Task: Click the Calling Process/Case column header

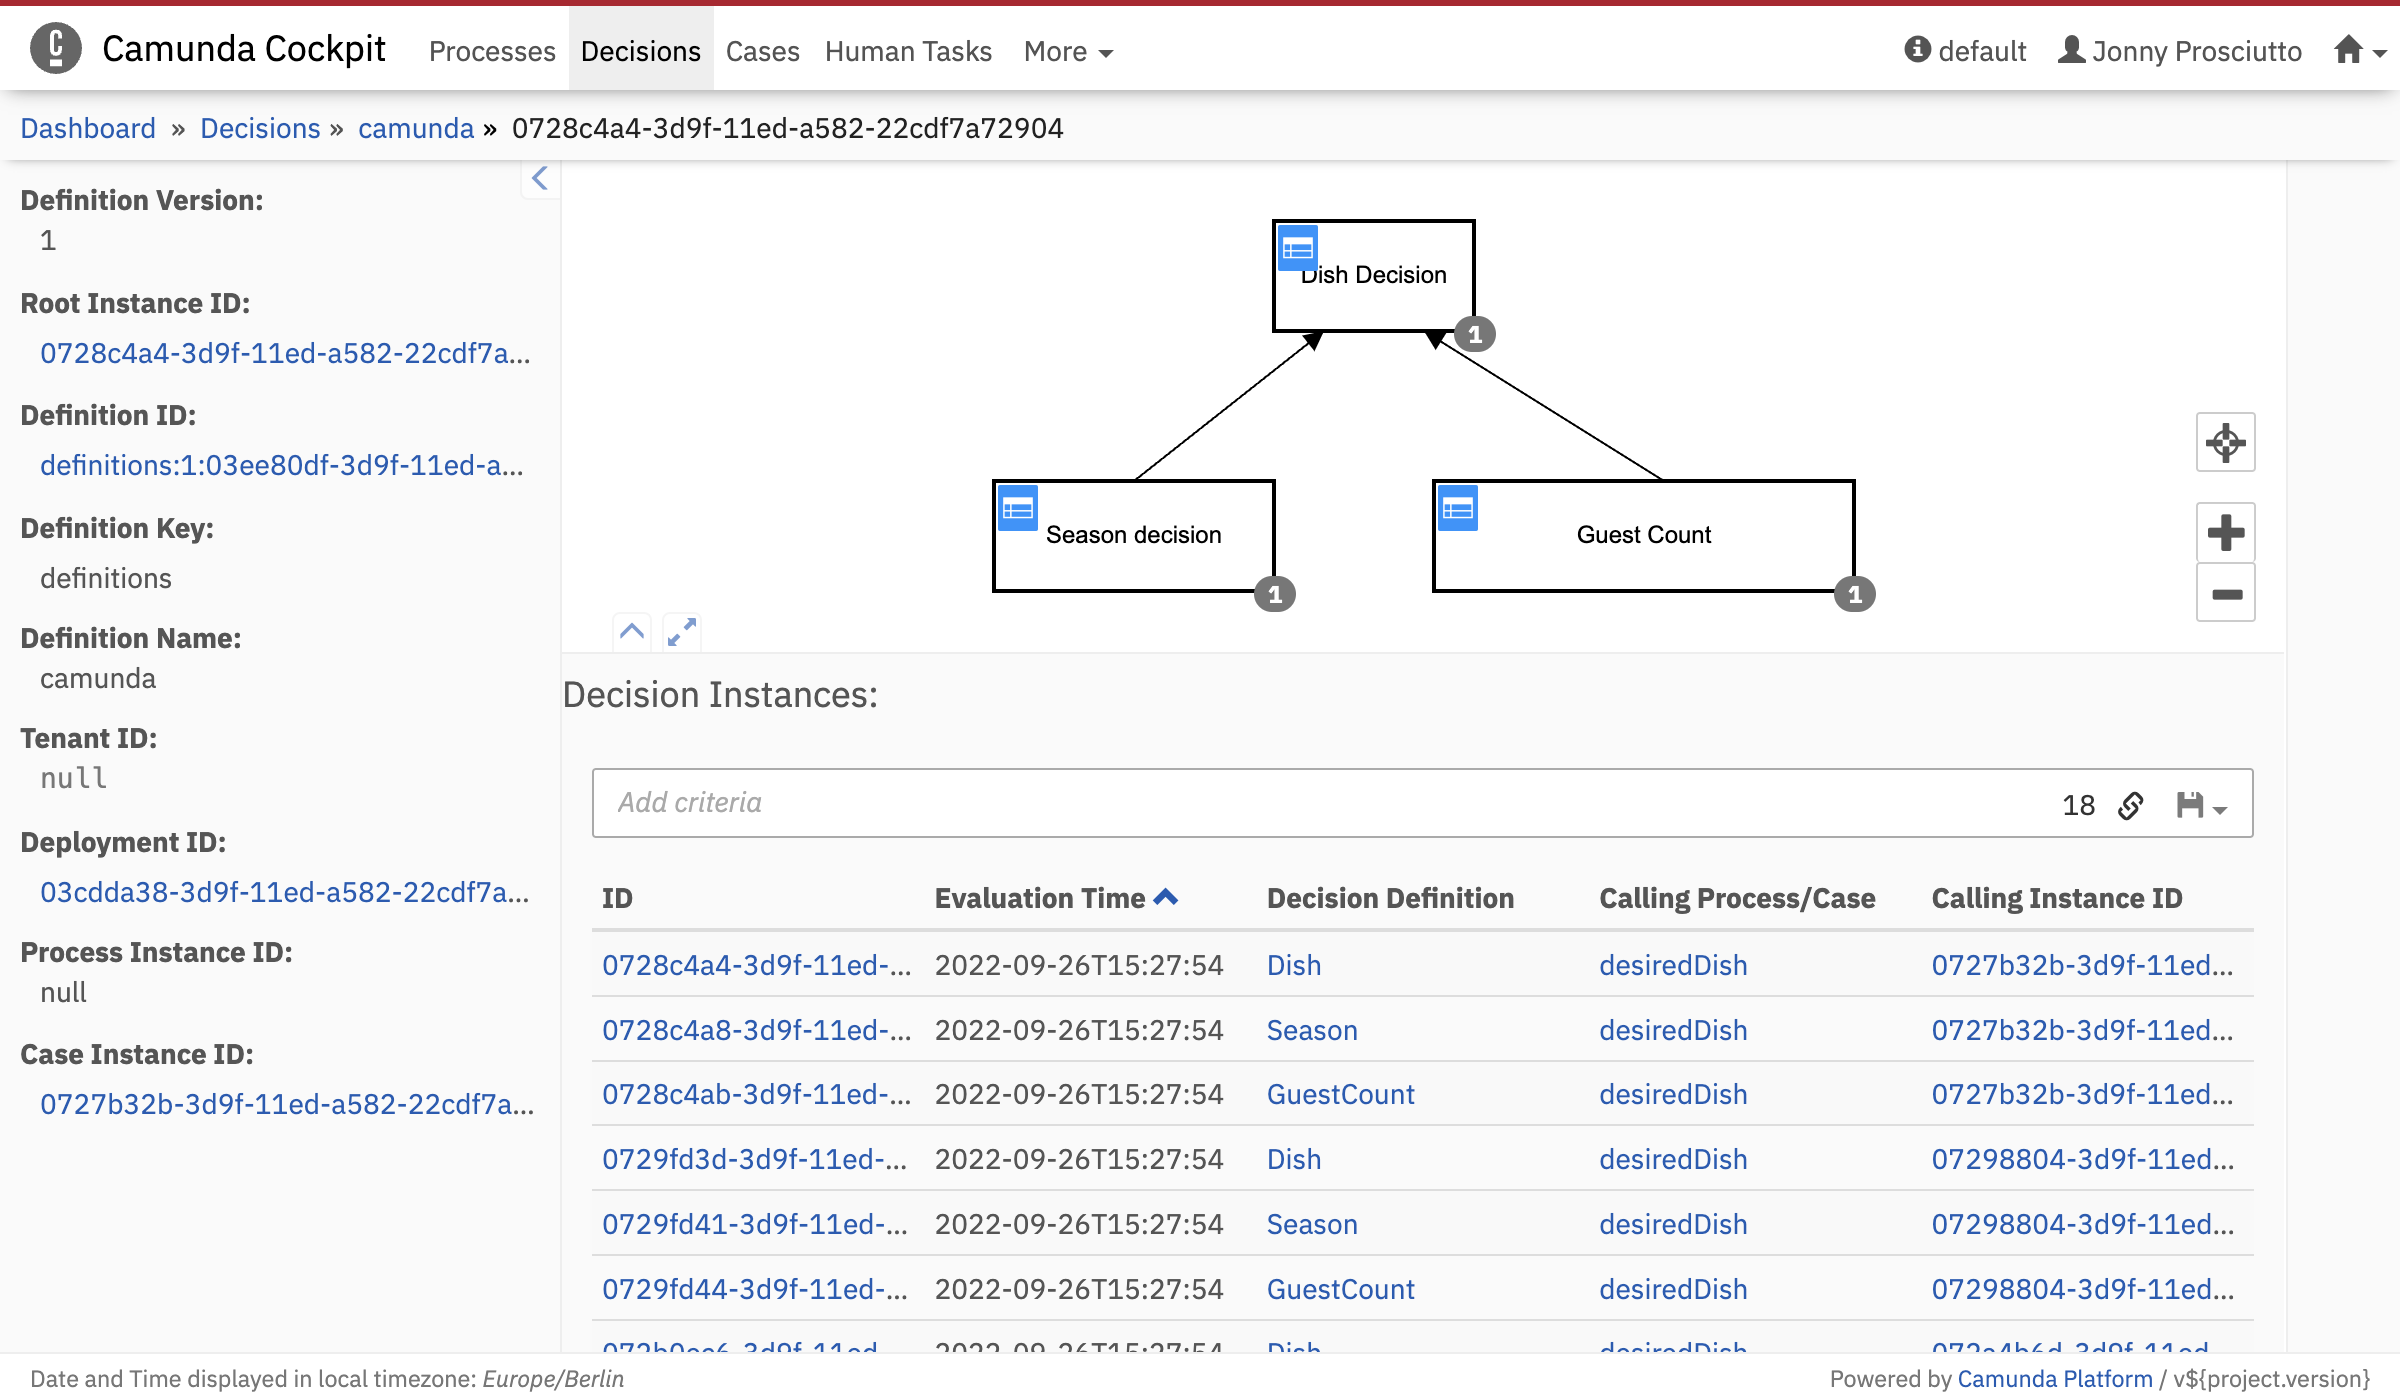Action: tap(1737, 898)
